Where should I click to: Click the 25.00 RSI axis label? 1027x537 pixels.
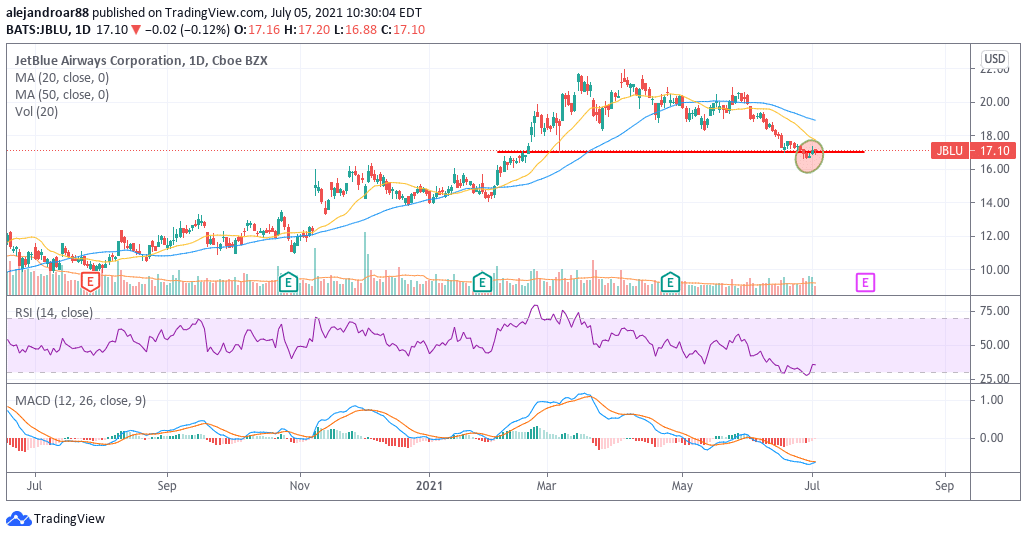tap(994, 378)
